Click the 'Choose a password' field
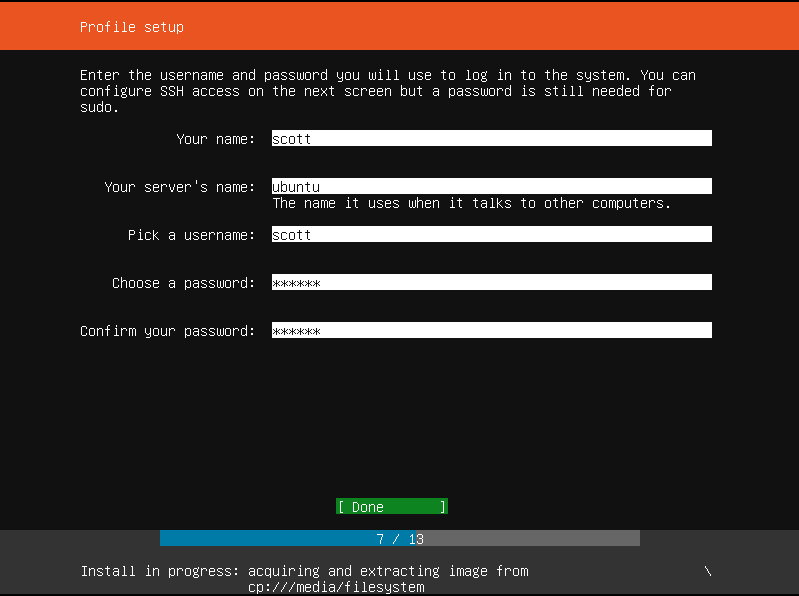Image resolution: width=799 pixels, height=596 pixels. (x=492, y=282)
